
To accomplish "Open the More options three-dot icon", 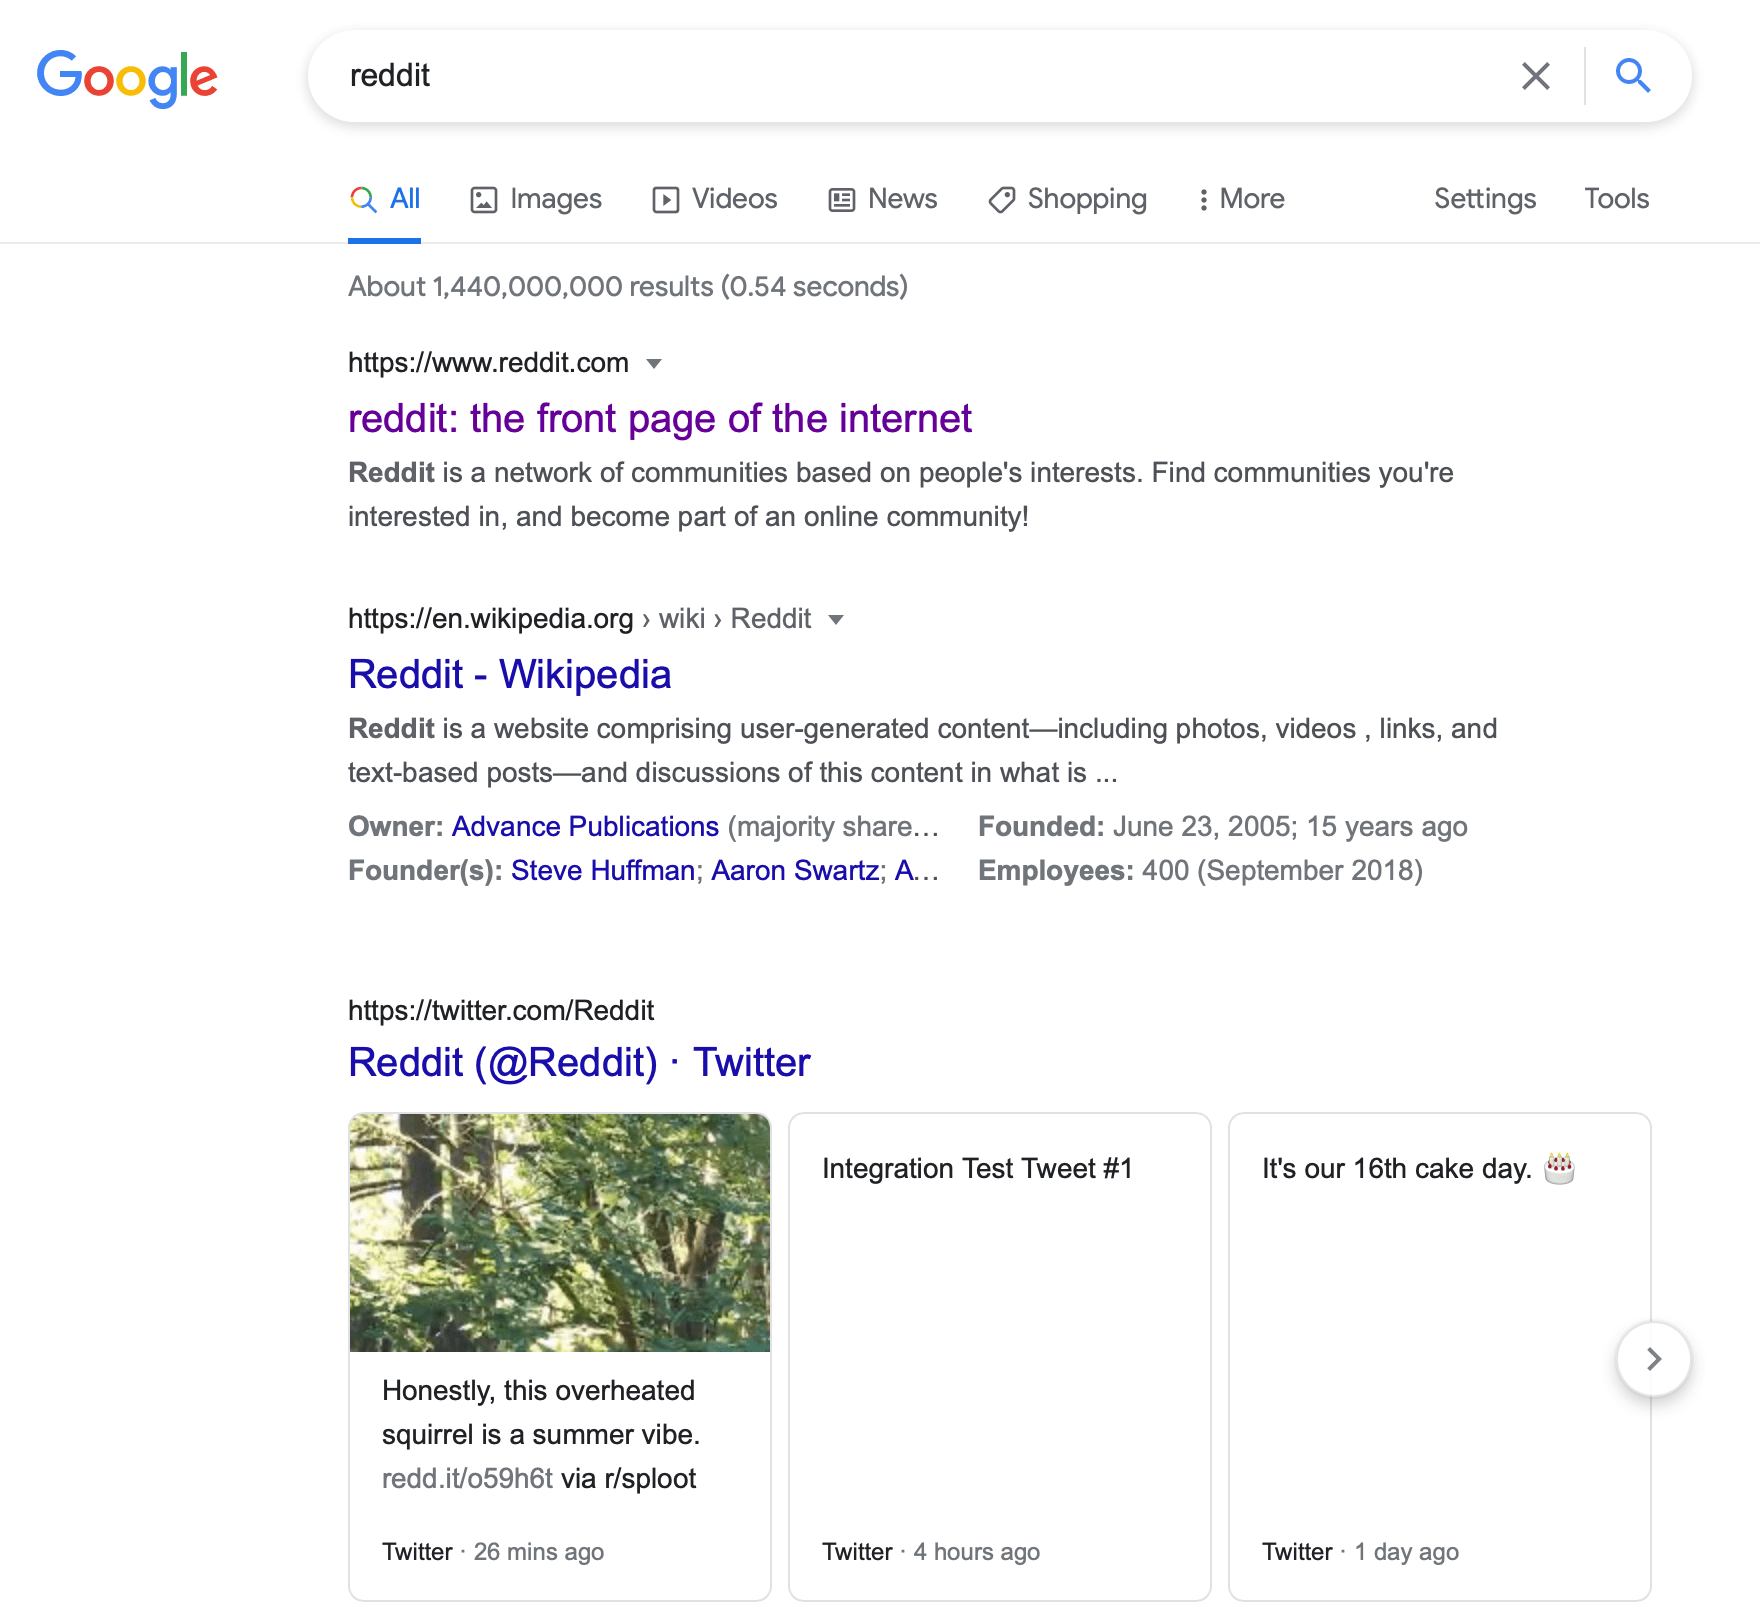I will point(1203,199).
